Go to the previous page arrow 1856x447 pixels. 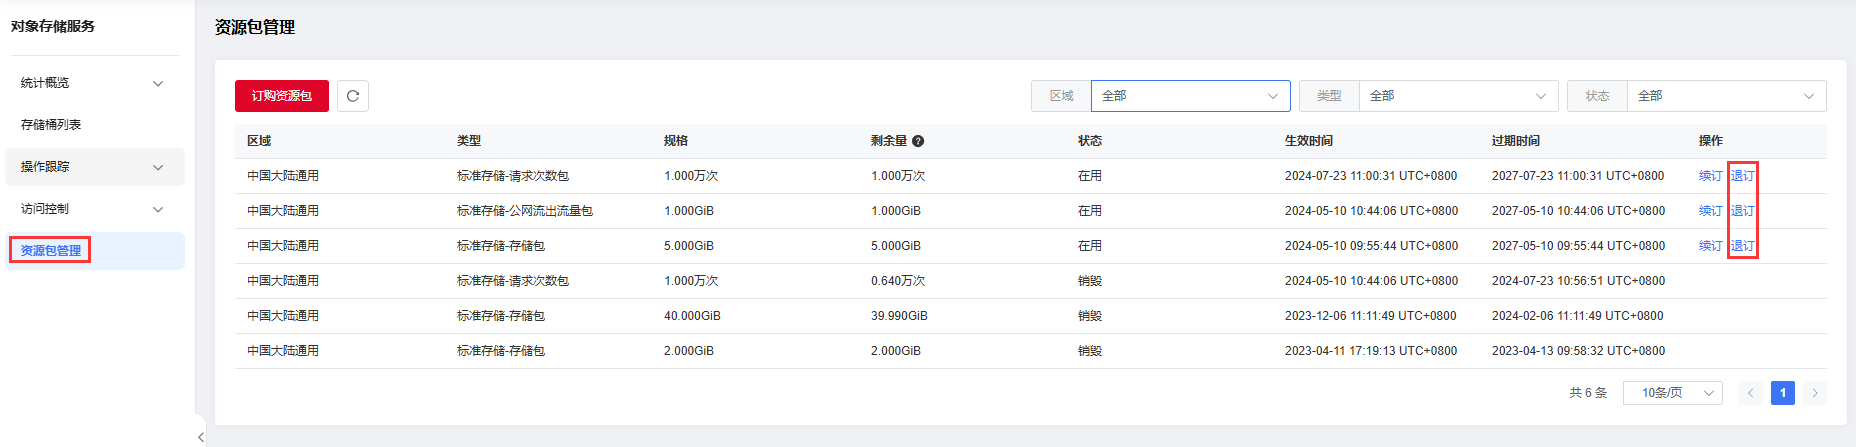pos(1750,393)
